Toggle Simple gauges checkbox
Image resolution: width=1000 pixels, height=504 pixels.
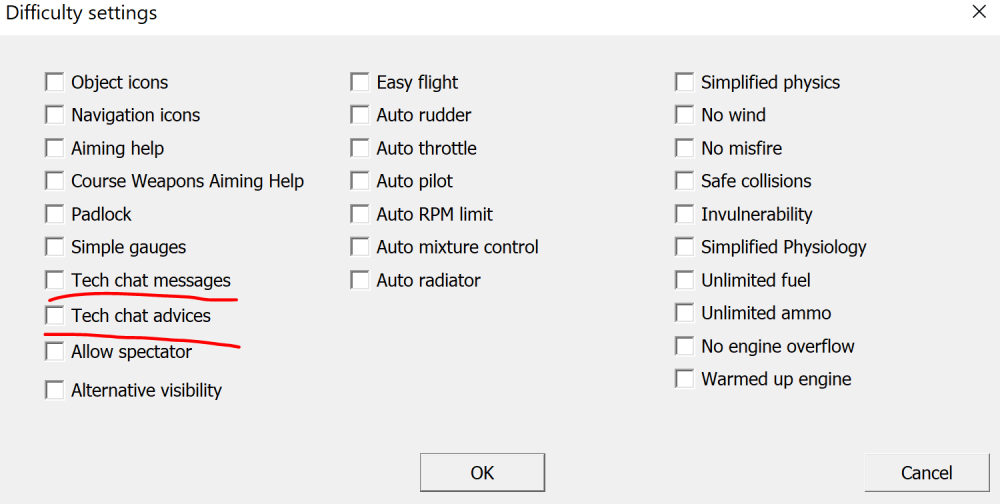(x=54, y=247)
